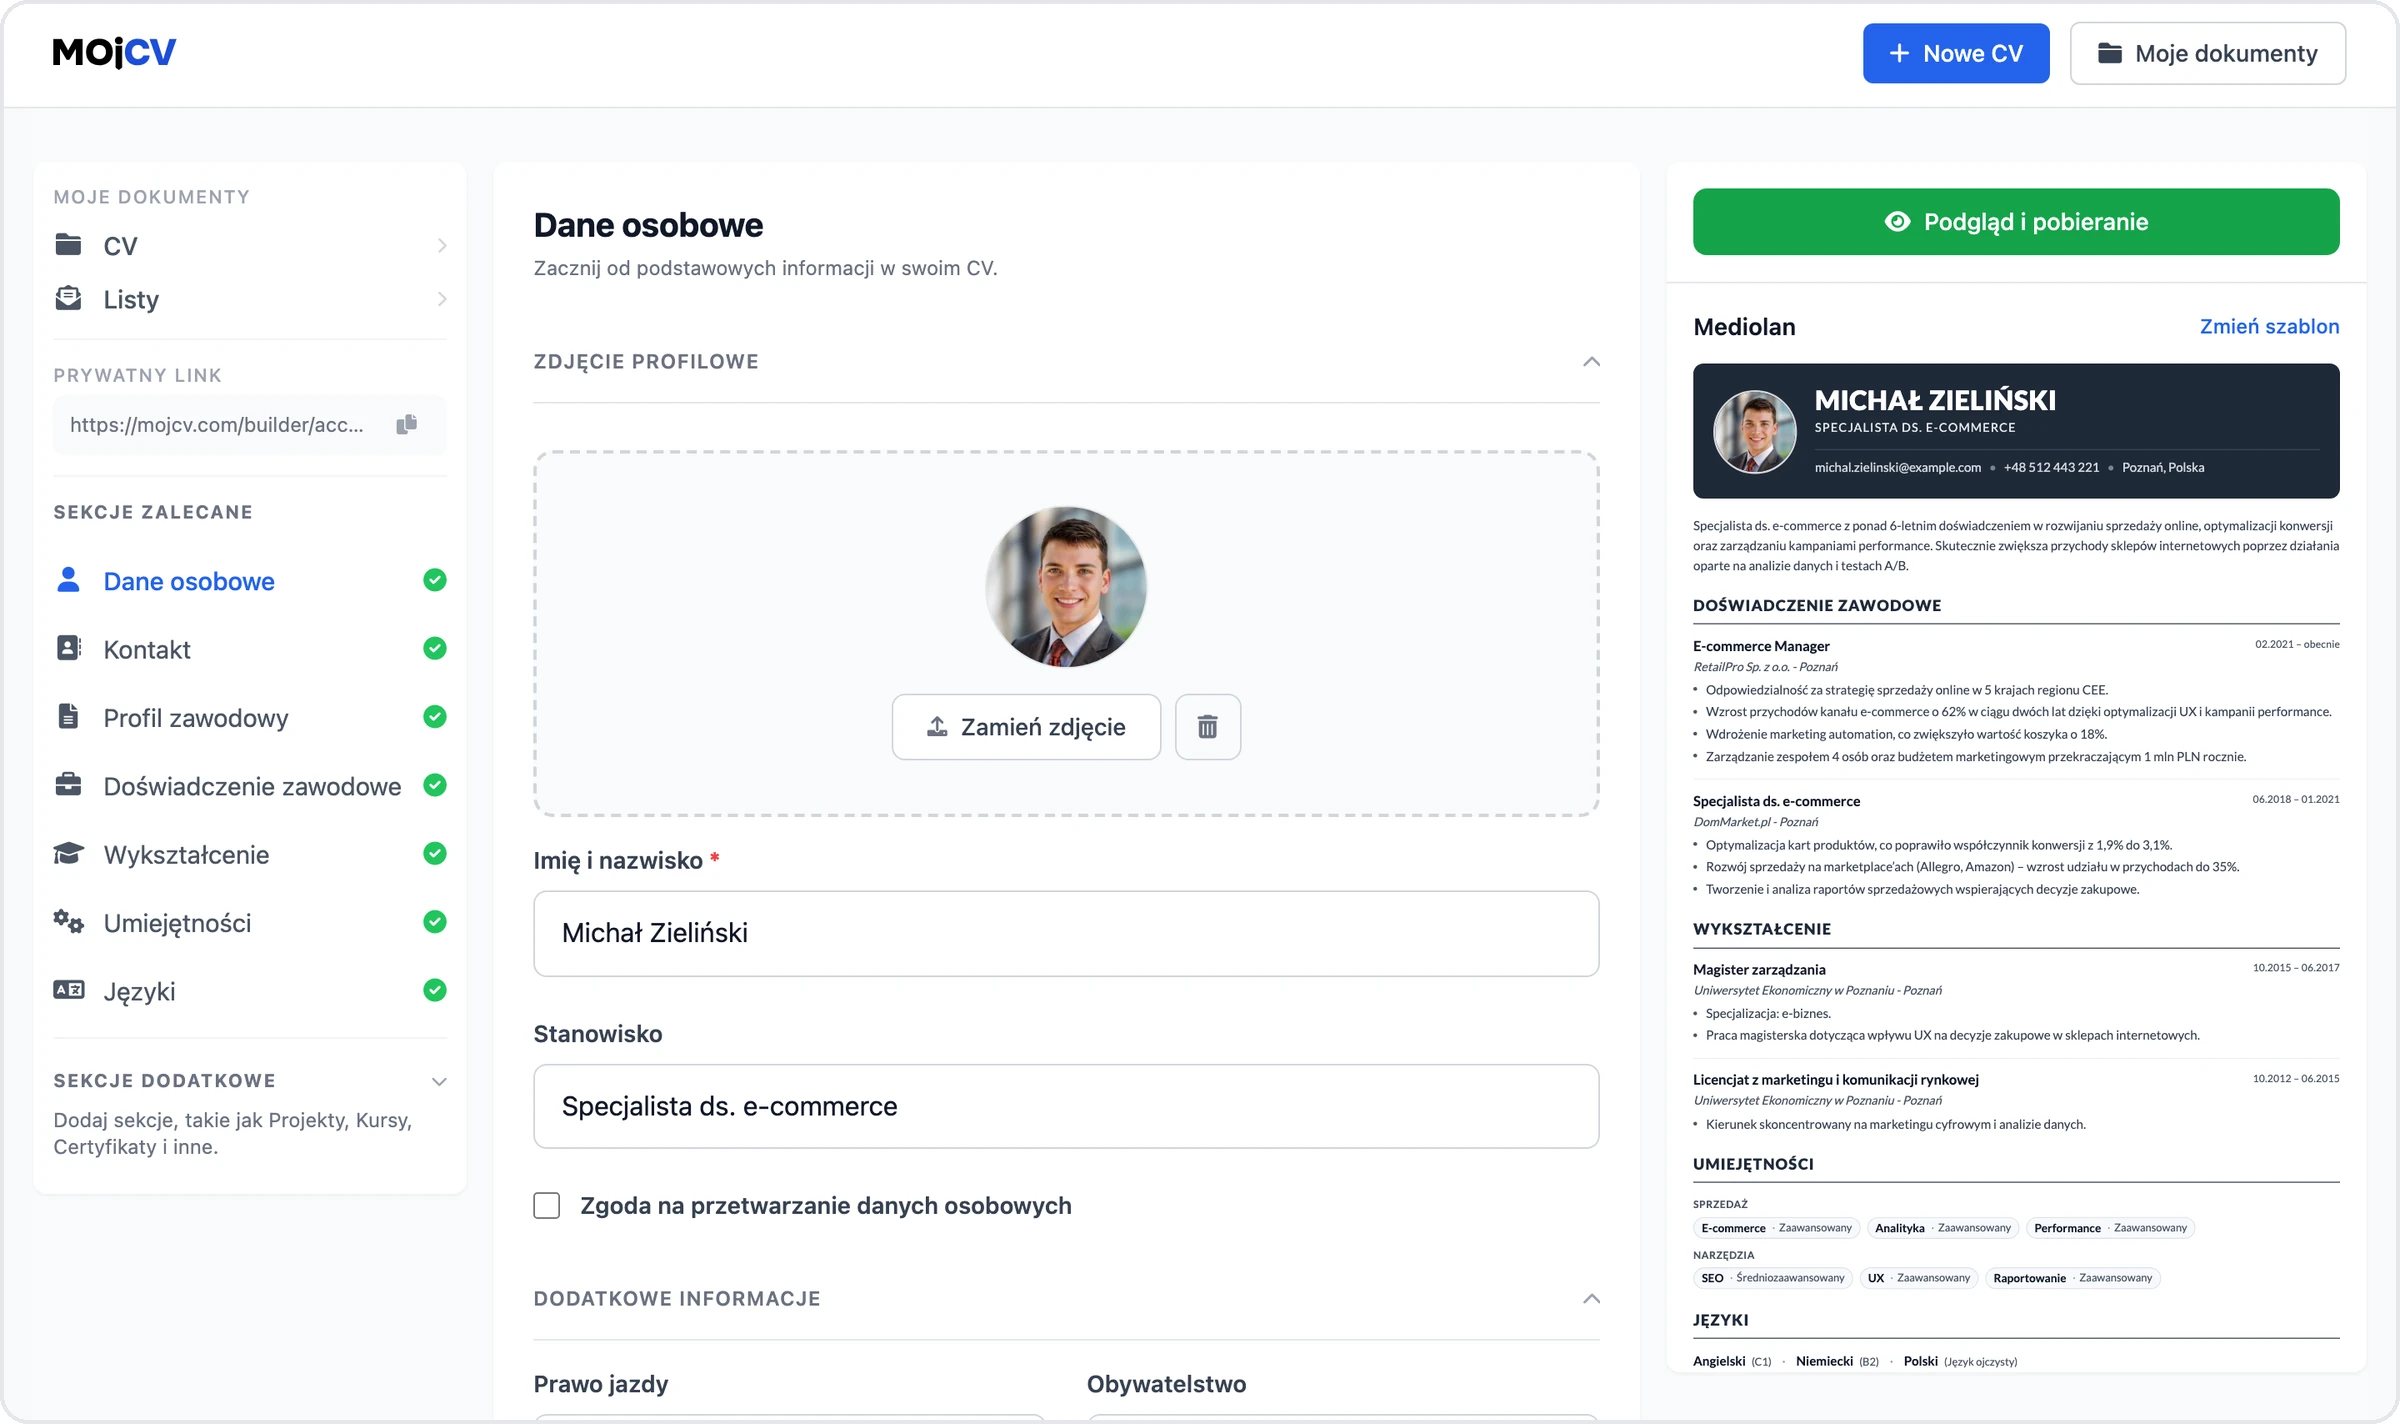
Task: Open the Dane osobowe section
Action: tap(250, 581)
